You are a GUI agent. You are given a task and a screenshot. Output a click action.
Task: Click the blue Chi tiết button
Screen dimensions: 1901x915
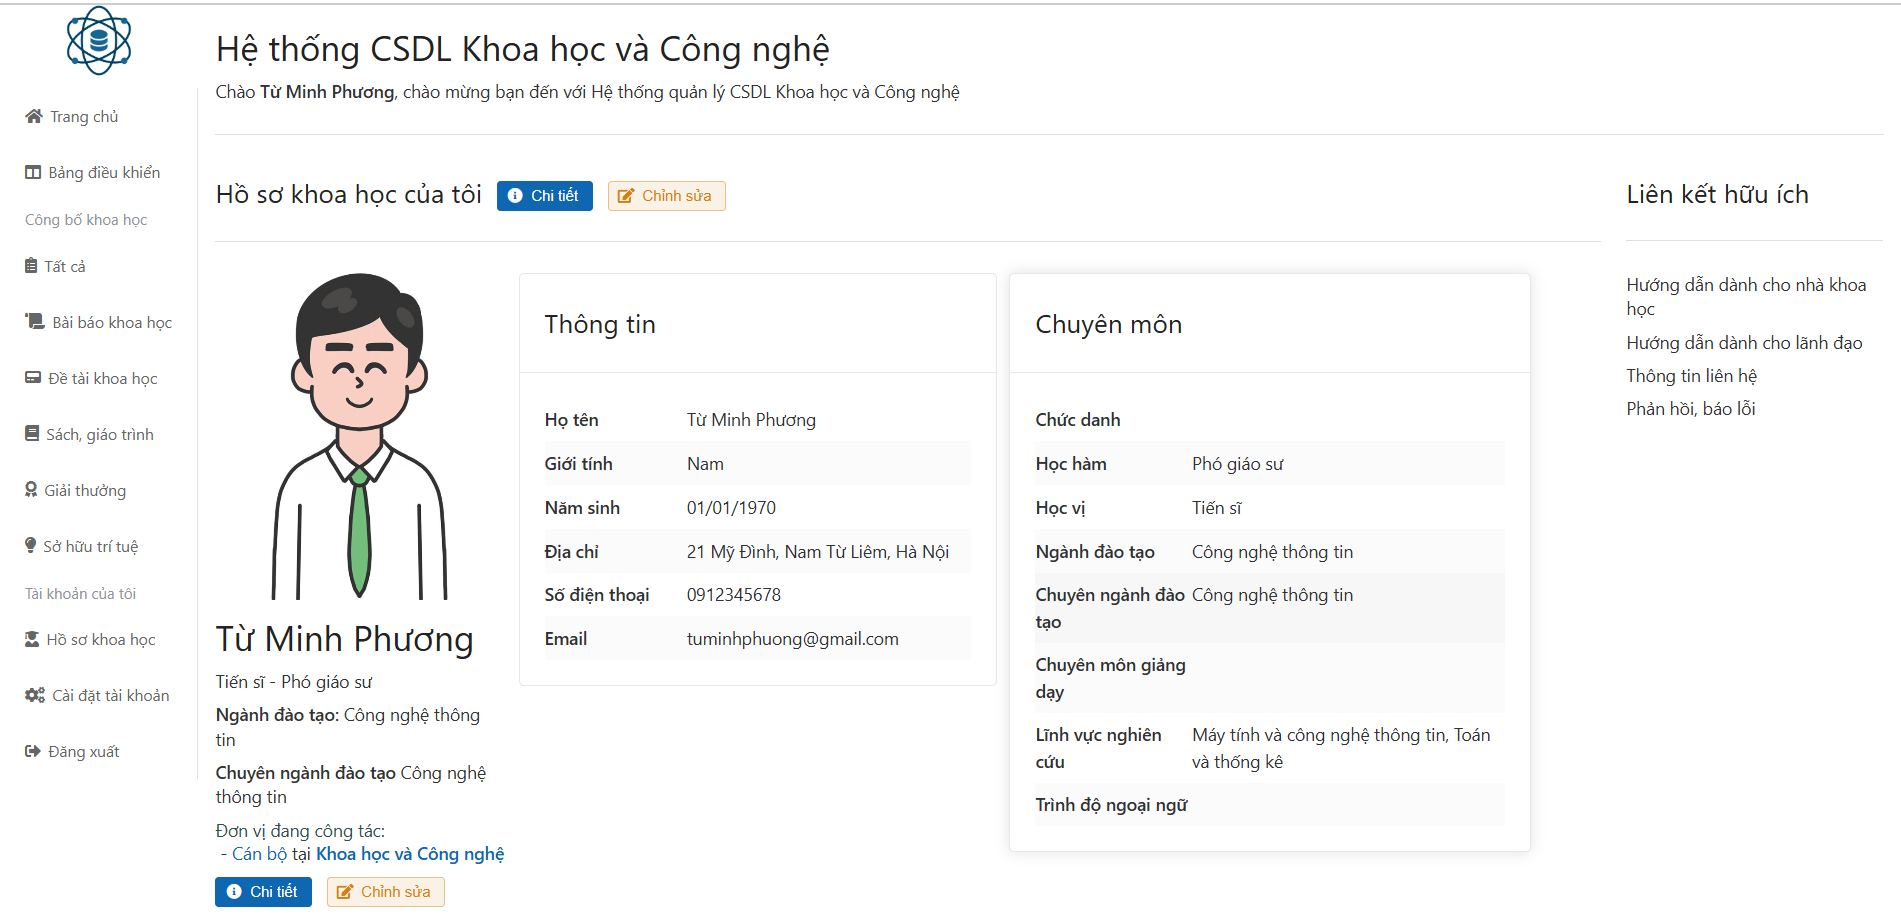tap(544, 195)
